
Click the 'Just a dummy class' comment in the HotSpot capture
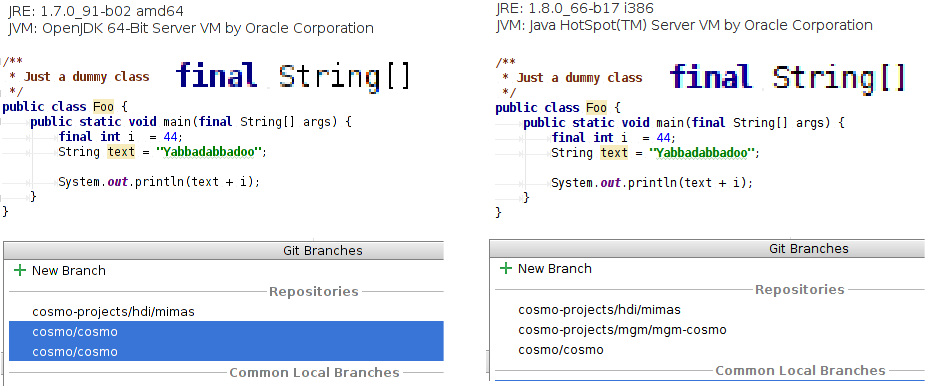coord(579,78)
